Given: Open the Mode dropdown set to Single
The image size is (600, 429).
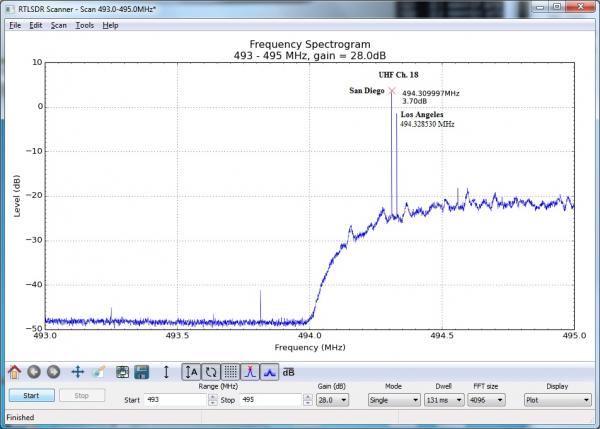Looking at the screenshot, I should coord(394,400).
